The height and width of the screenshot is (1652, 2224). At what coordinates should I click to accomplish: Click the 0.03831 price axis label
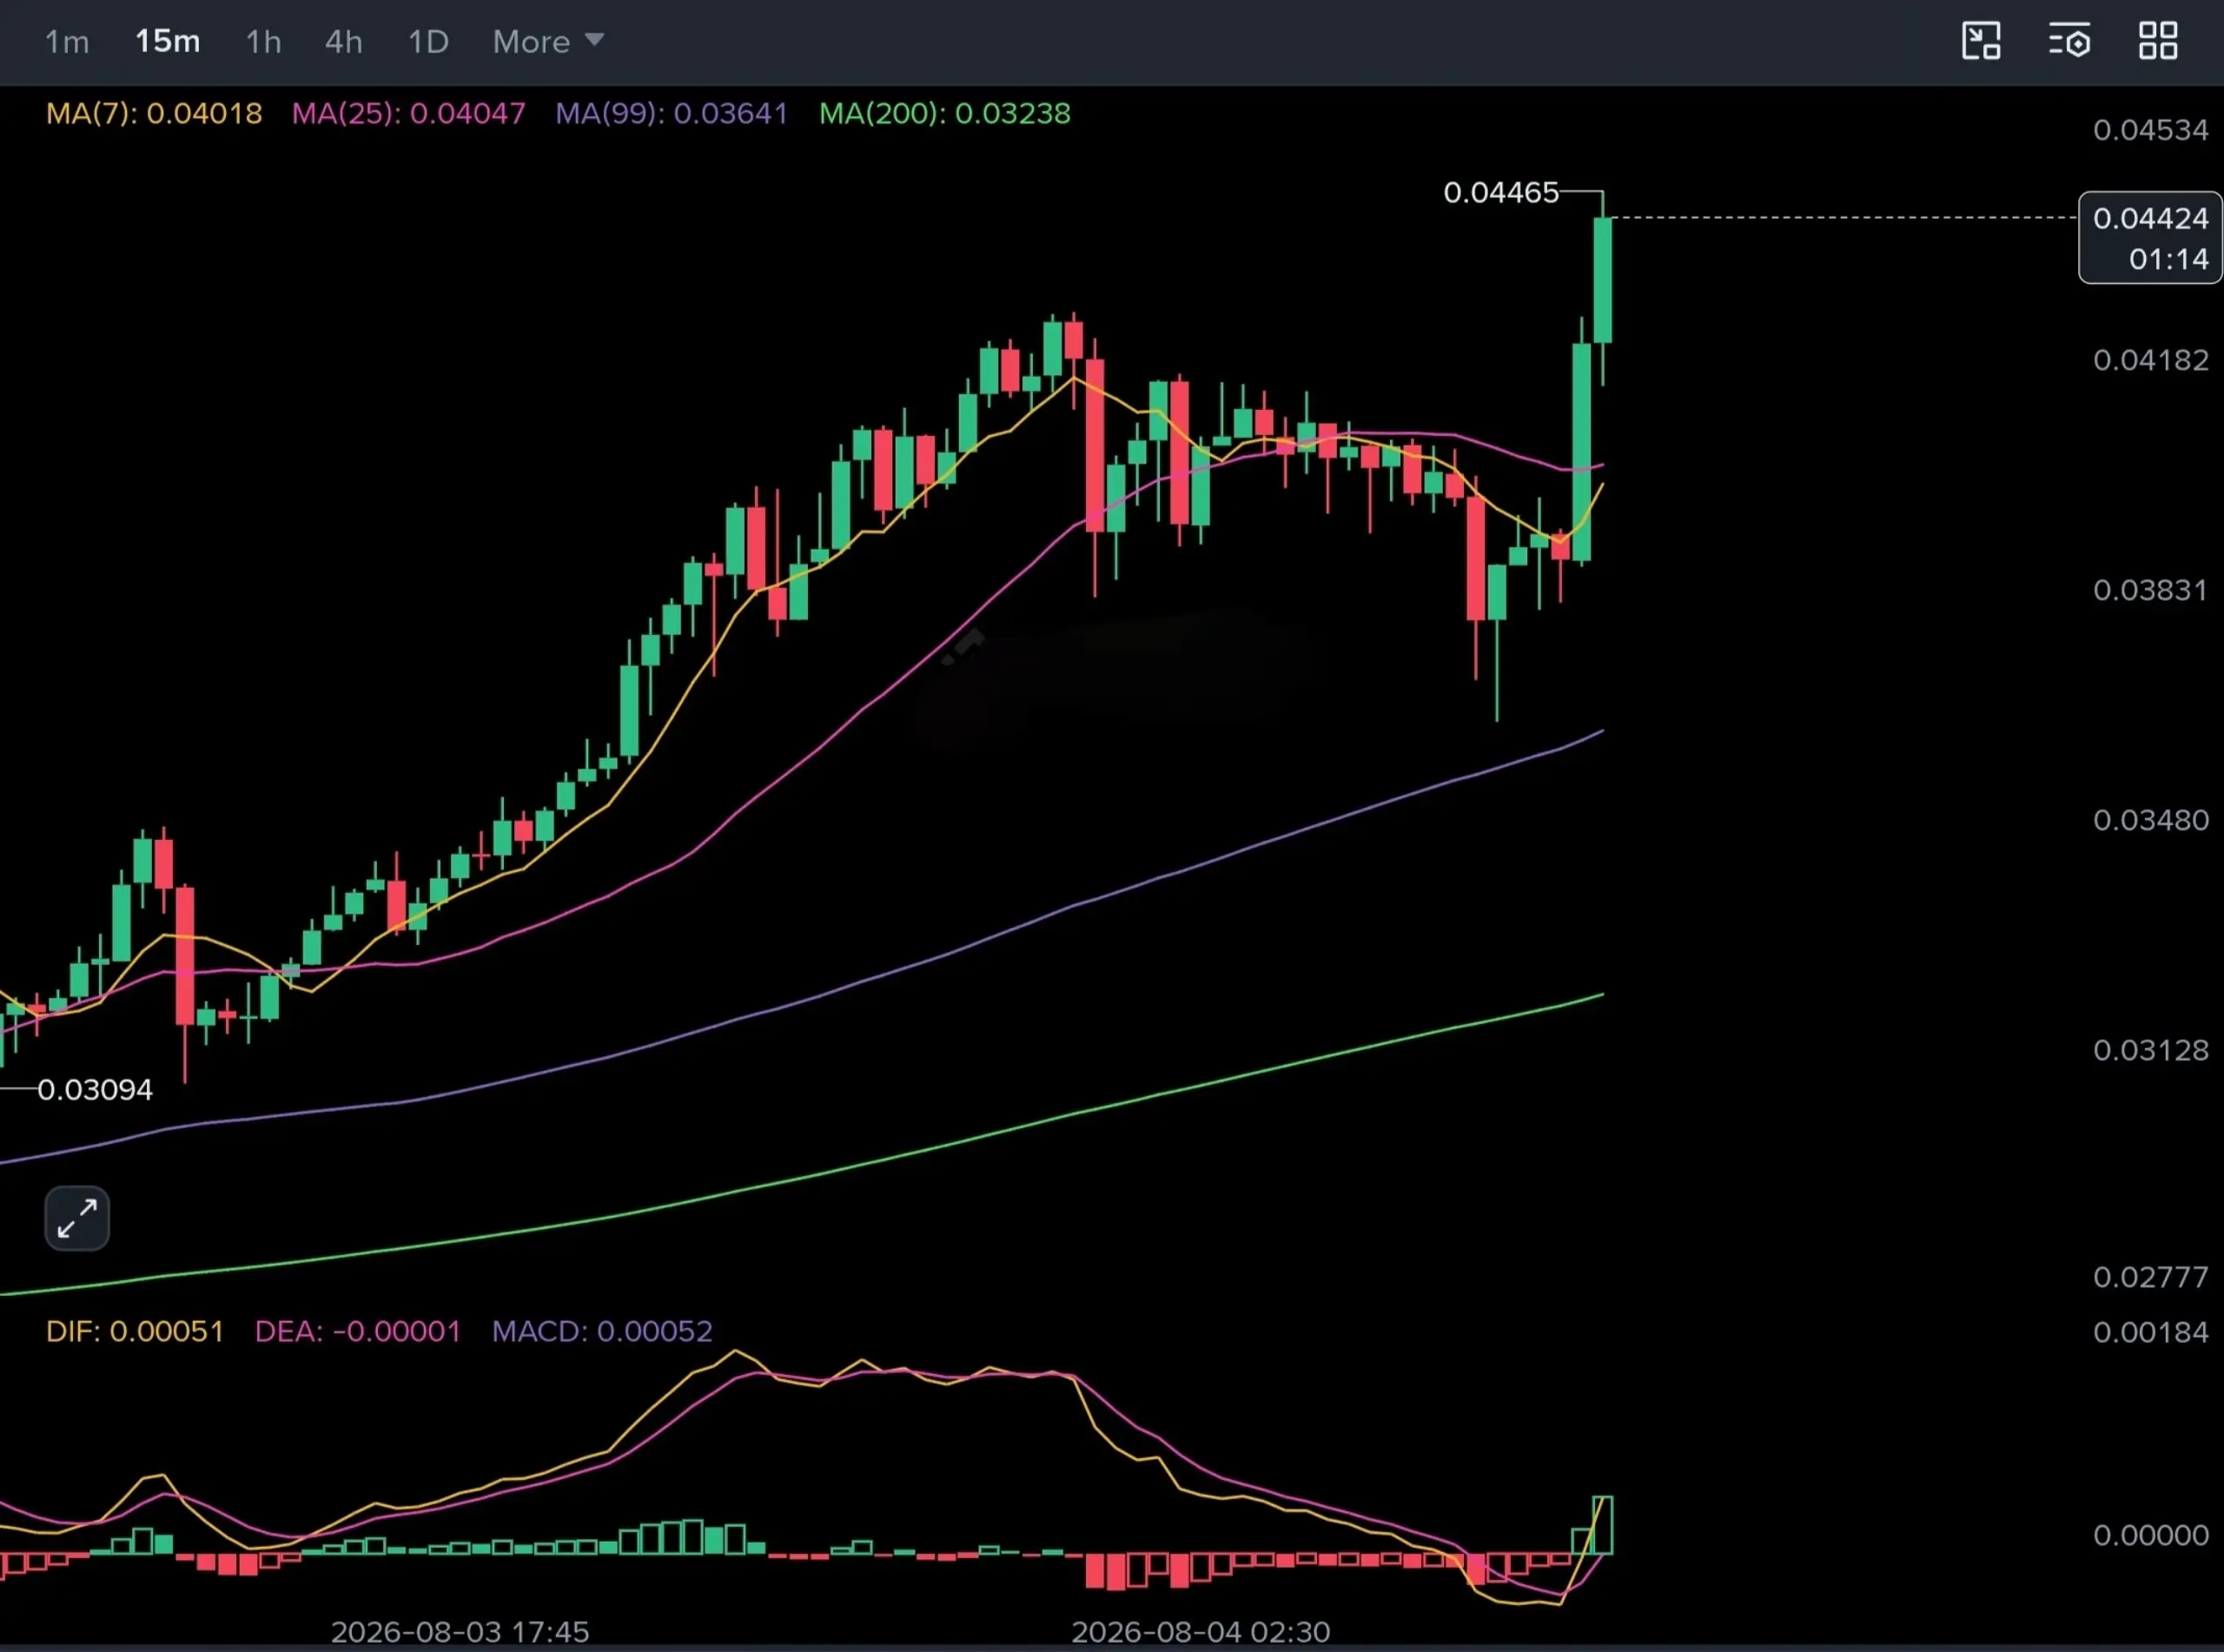(x=2151, y=590)
